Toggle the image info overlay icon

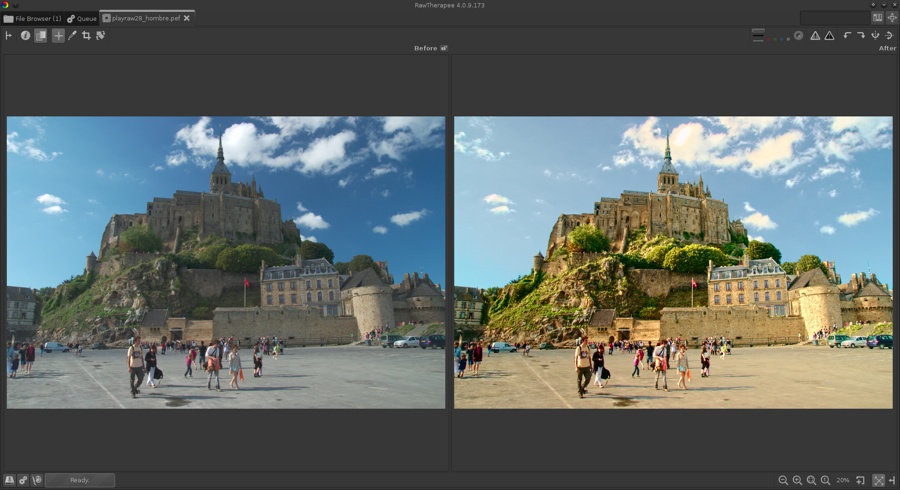[x=25, y=35]
